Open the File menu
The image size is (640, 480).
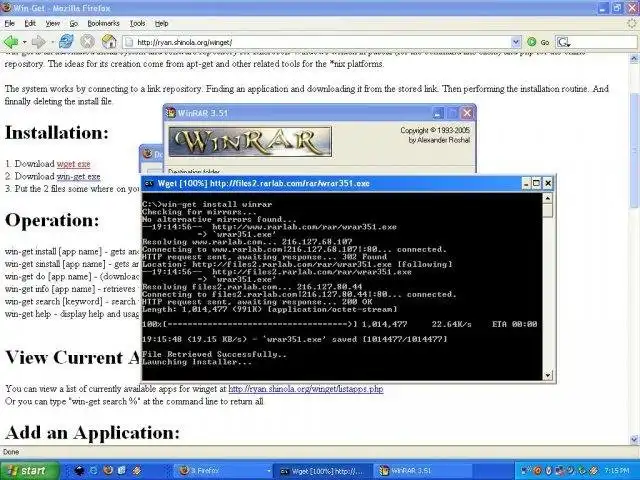9,24
